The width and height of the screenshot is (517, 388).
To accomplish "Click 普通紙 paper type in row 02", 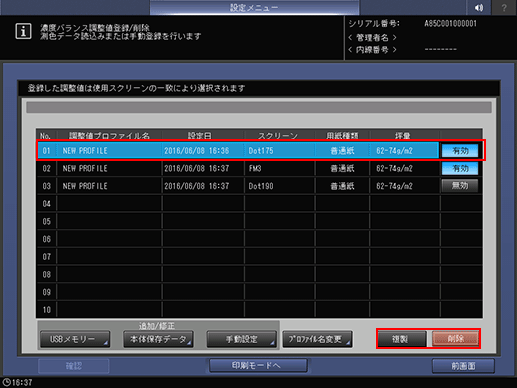I will (342, 168).
